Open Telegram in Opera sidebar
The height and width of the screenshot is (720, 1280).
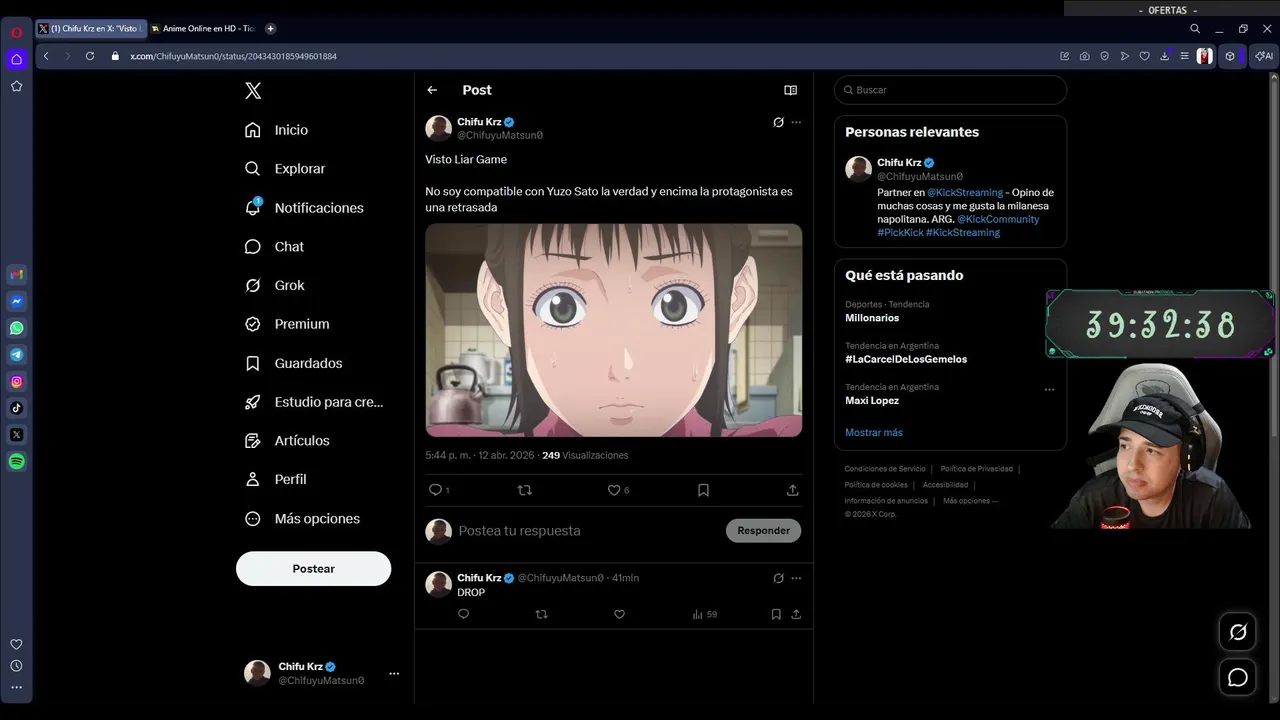click(17, 355)
